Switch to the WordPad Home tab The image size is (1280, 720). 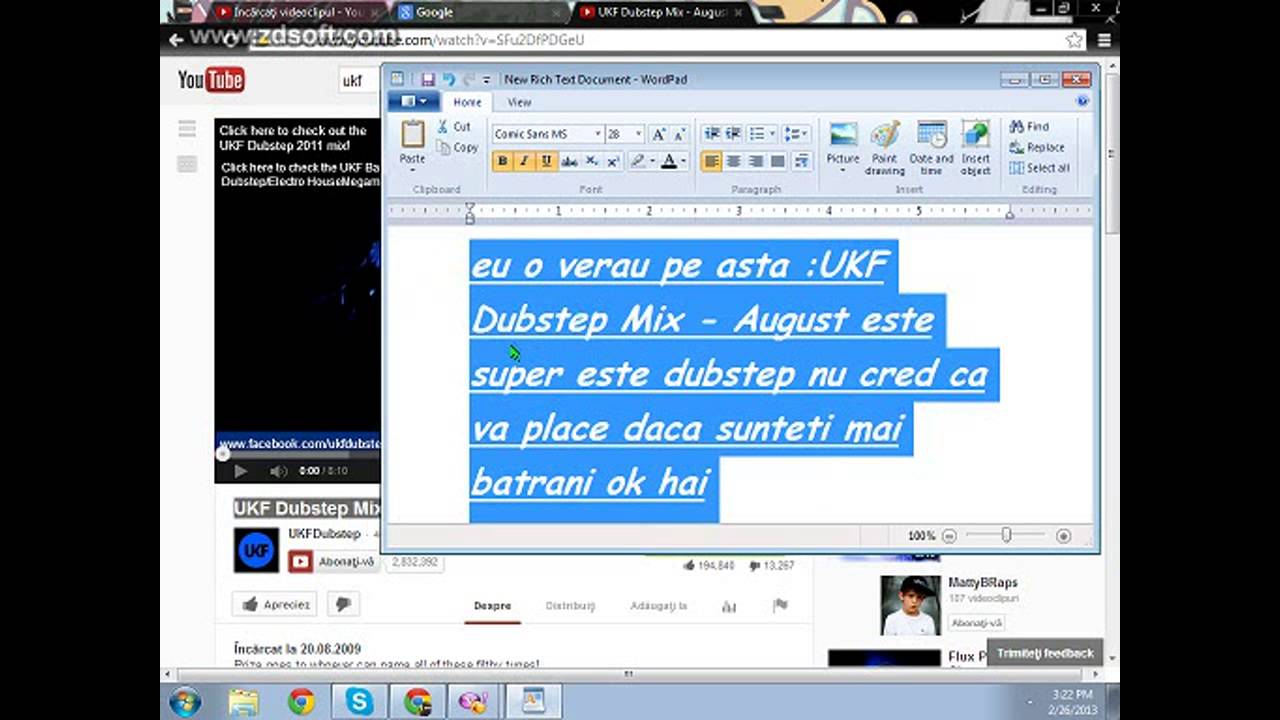(x=467, y=102)
